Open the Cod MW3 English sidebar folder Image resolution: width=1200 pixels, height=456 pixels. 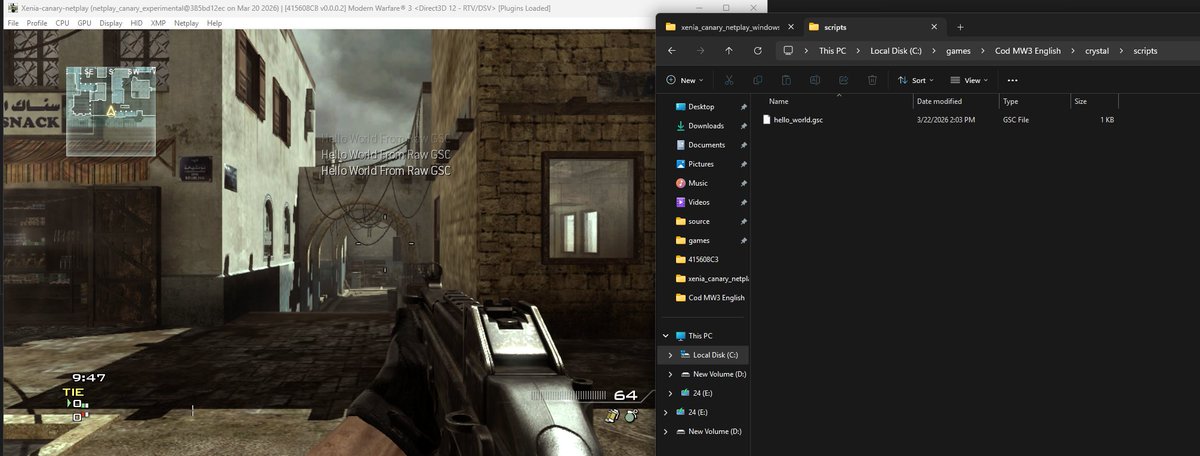pos(710,297)
